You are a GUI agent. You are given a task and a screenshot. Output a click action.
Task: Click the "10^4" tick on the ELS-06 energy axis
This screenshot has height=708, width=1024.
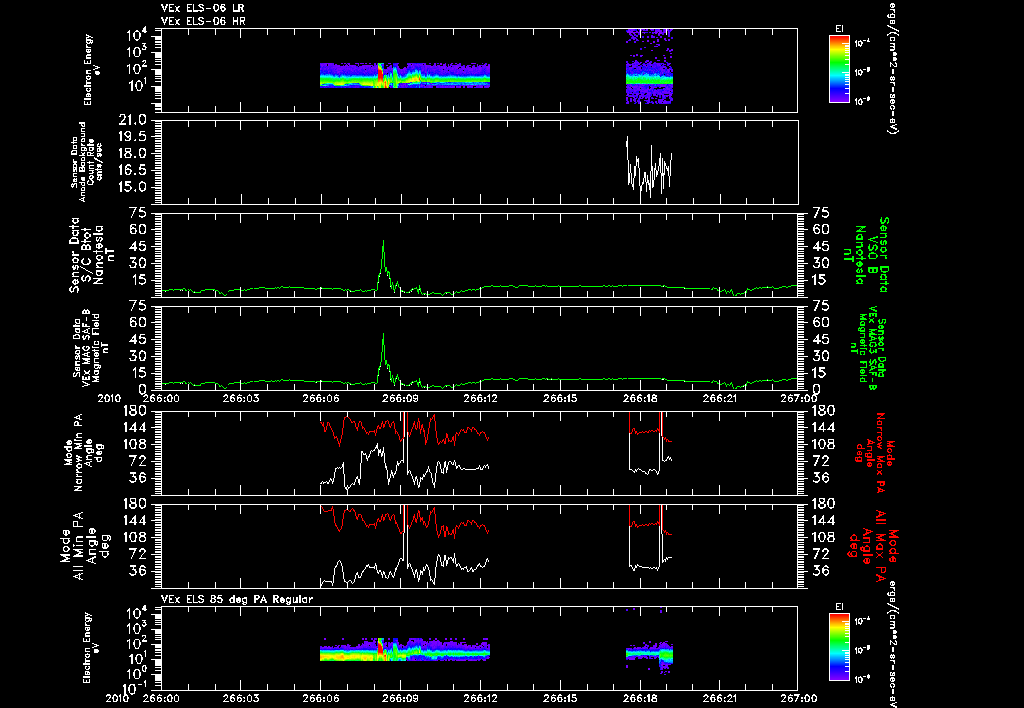click(136, 35)
